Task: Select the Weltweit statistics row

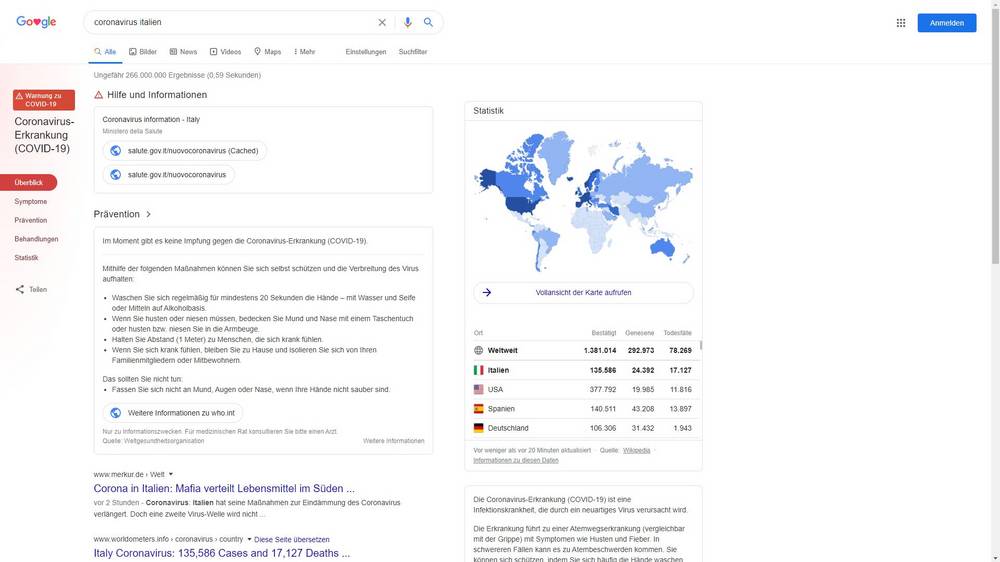Action: (x=583, y=350)
